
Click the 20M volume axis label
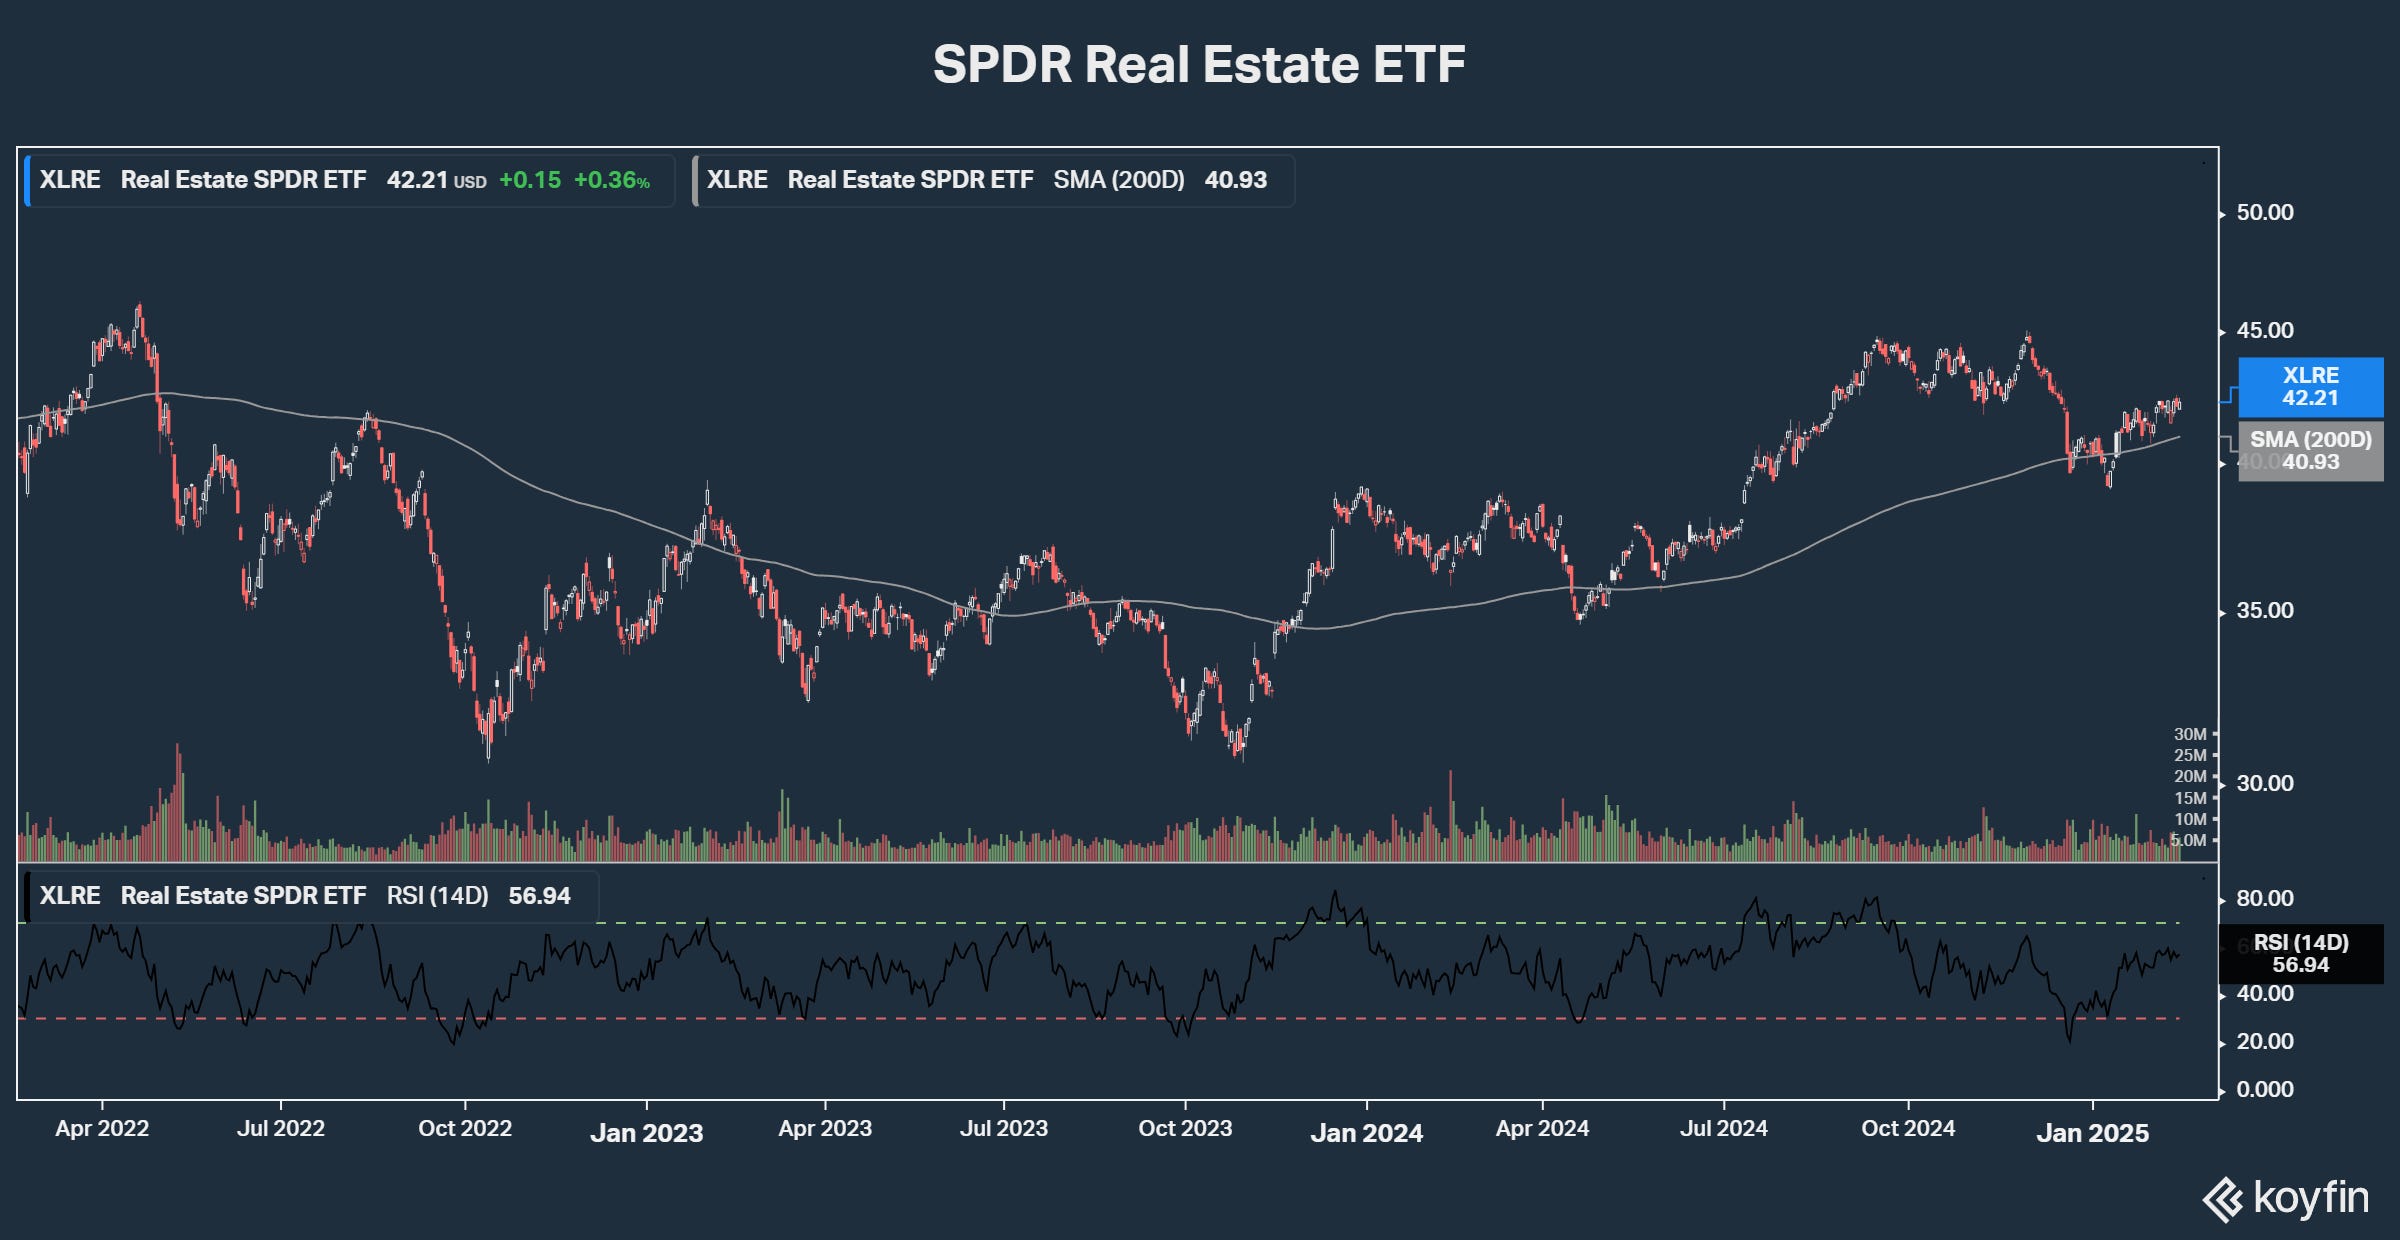2190,776
